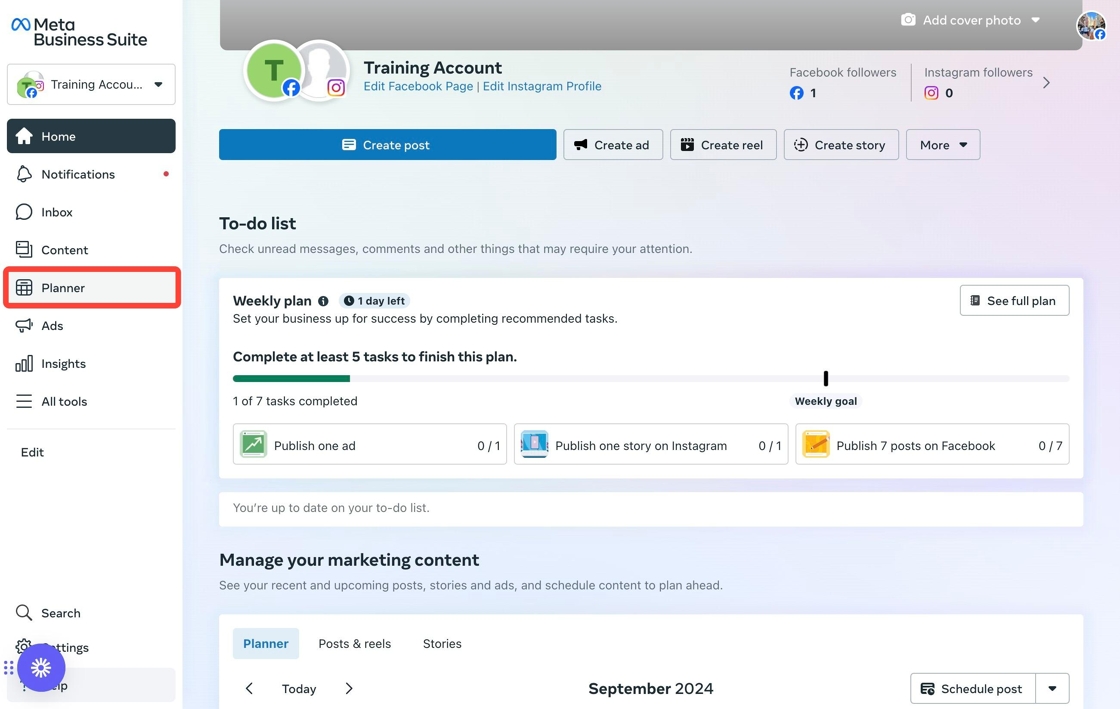1120x709 pixels.
Task: Select the Planner tab in marketing content
Action: tap(266, 643)
